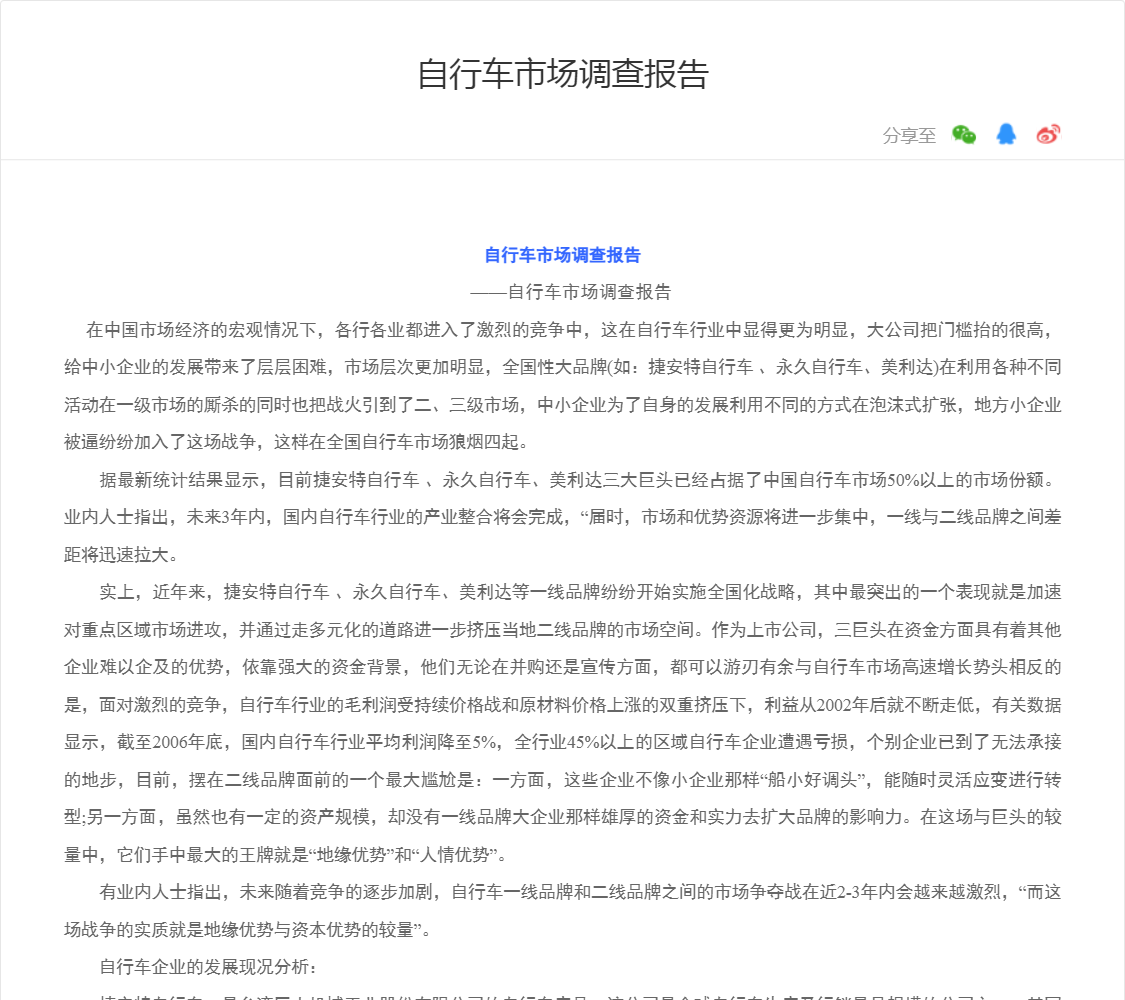The image size is (1125, 1000).
Task: Click the line starting 对重点区域市场进攻
Action: coord(562,630)
